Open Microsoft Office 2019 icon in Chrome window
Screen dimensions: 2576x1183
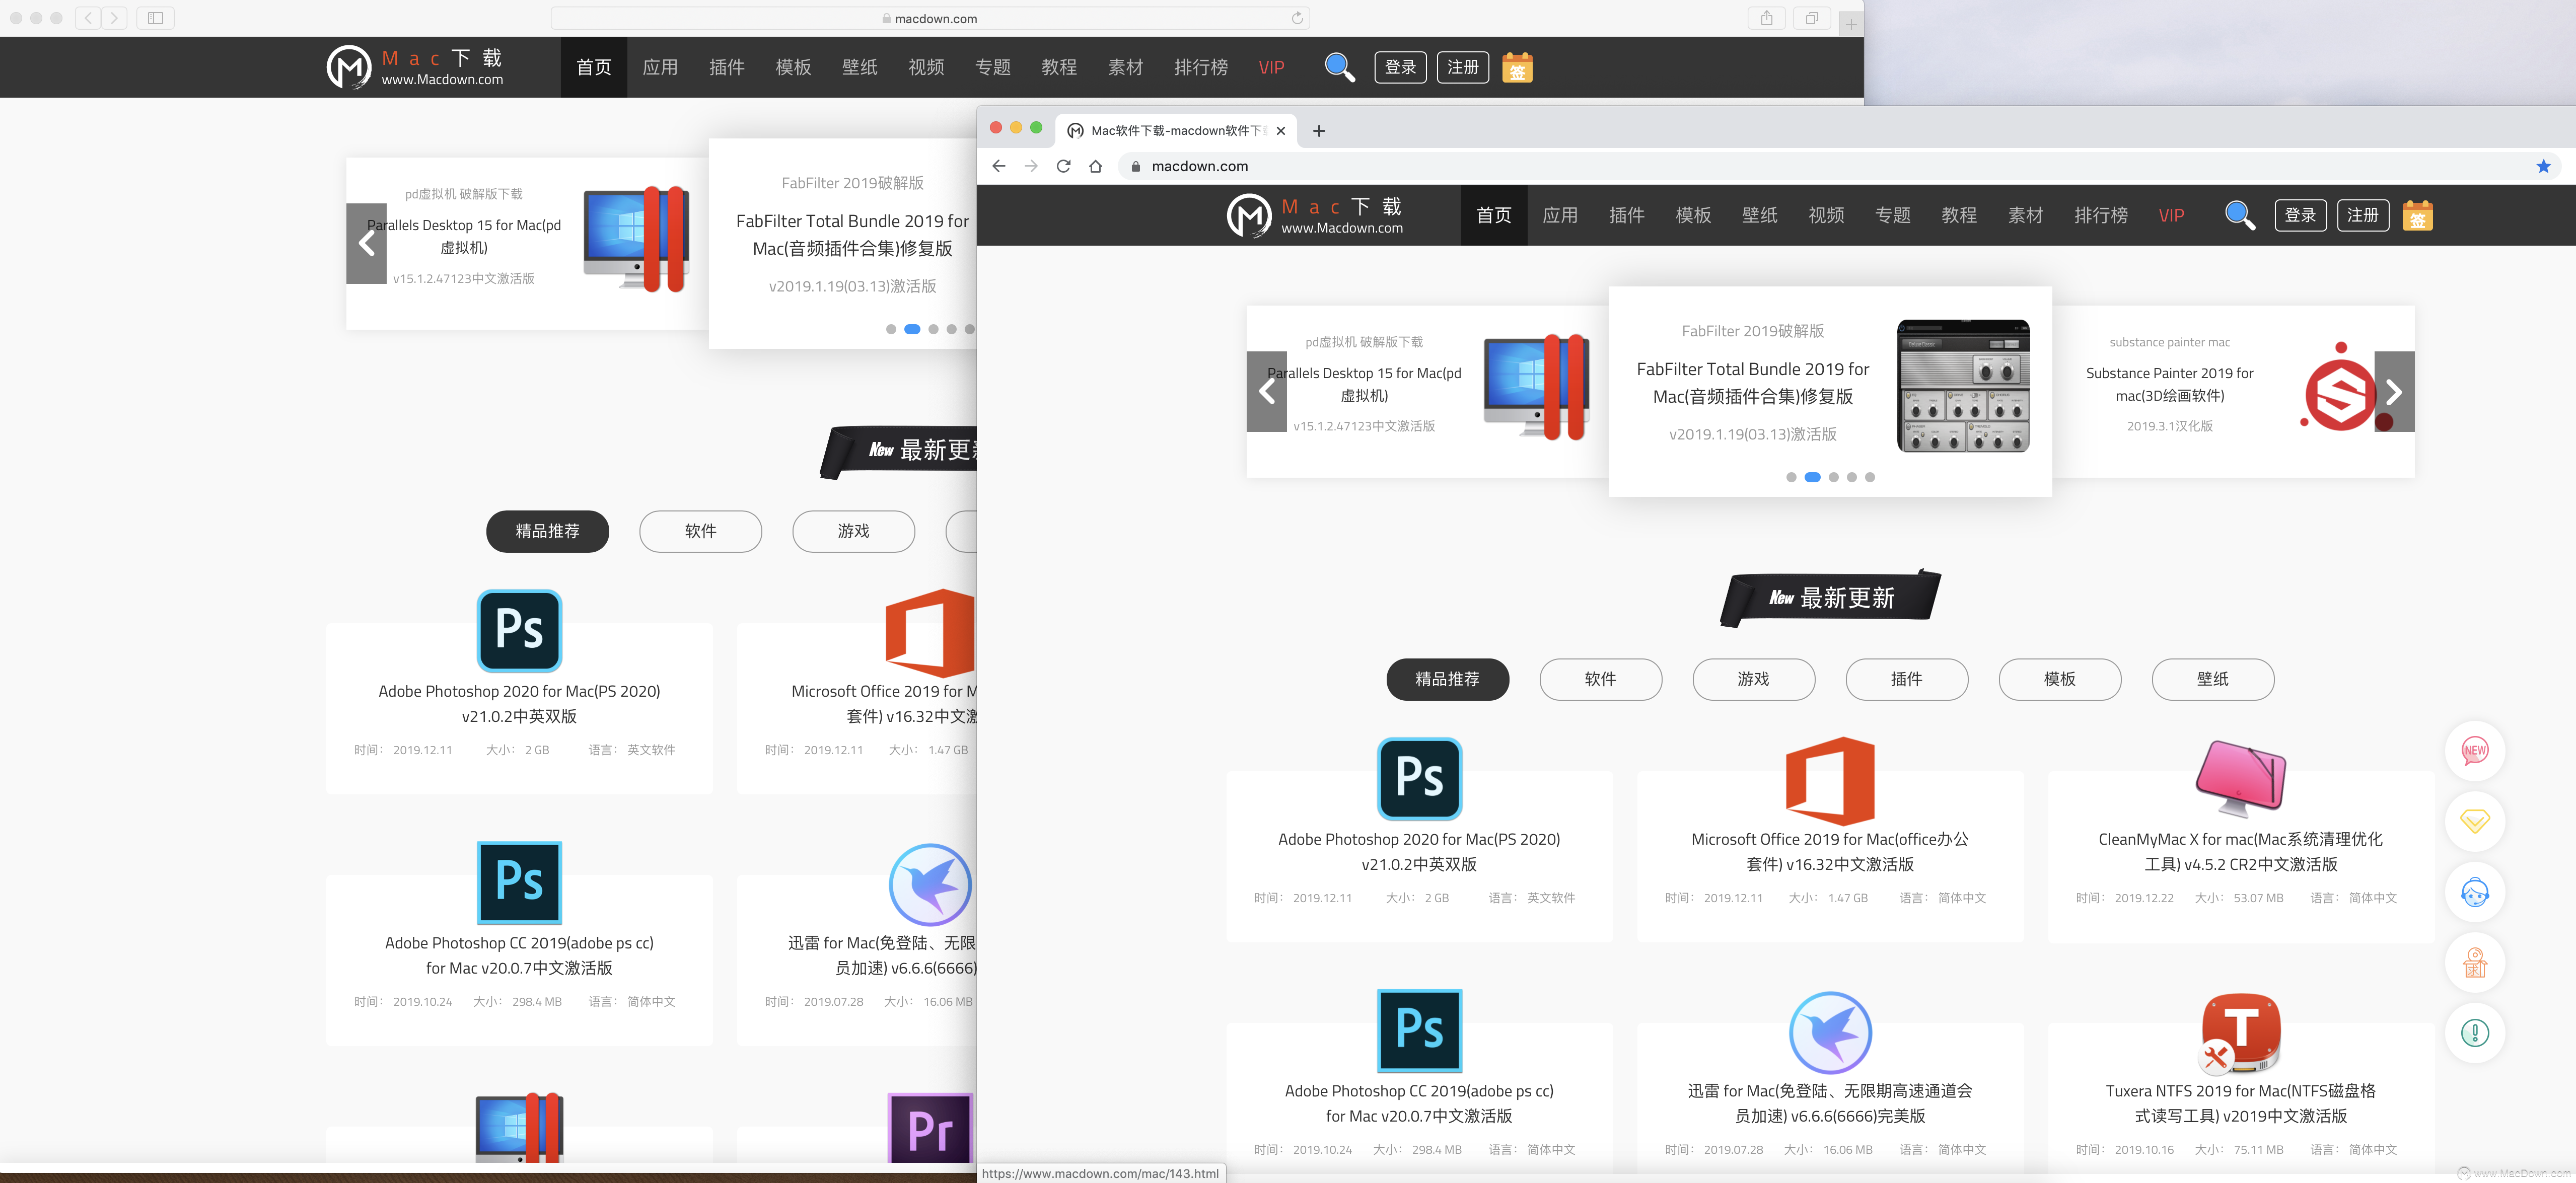tap(1830, 780)
